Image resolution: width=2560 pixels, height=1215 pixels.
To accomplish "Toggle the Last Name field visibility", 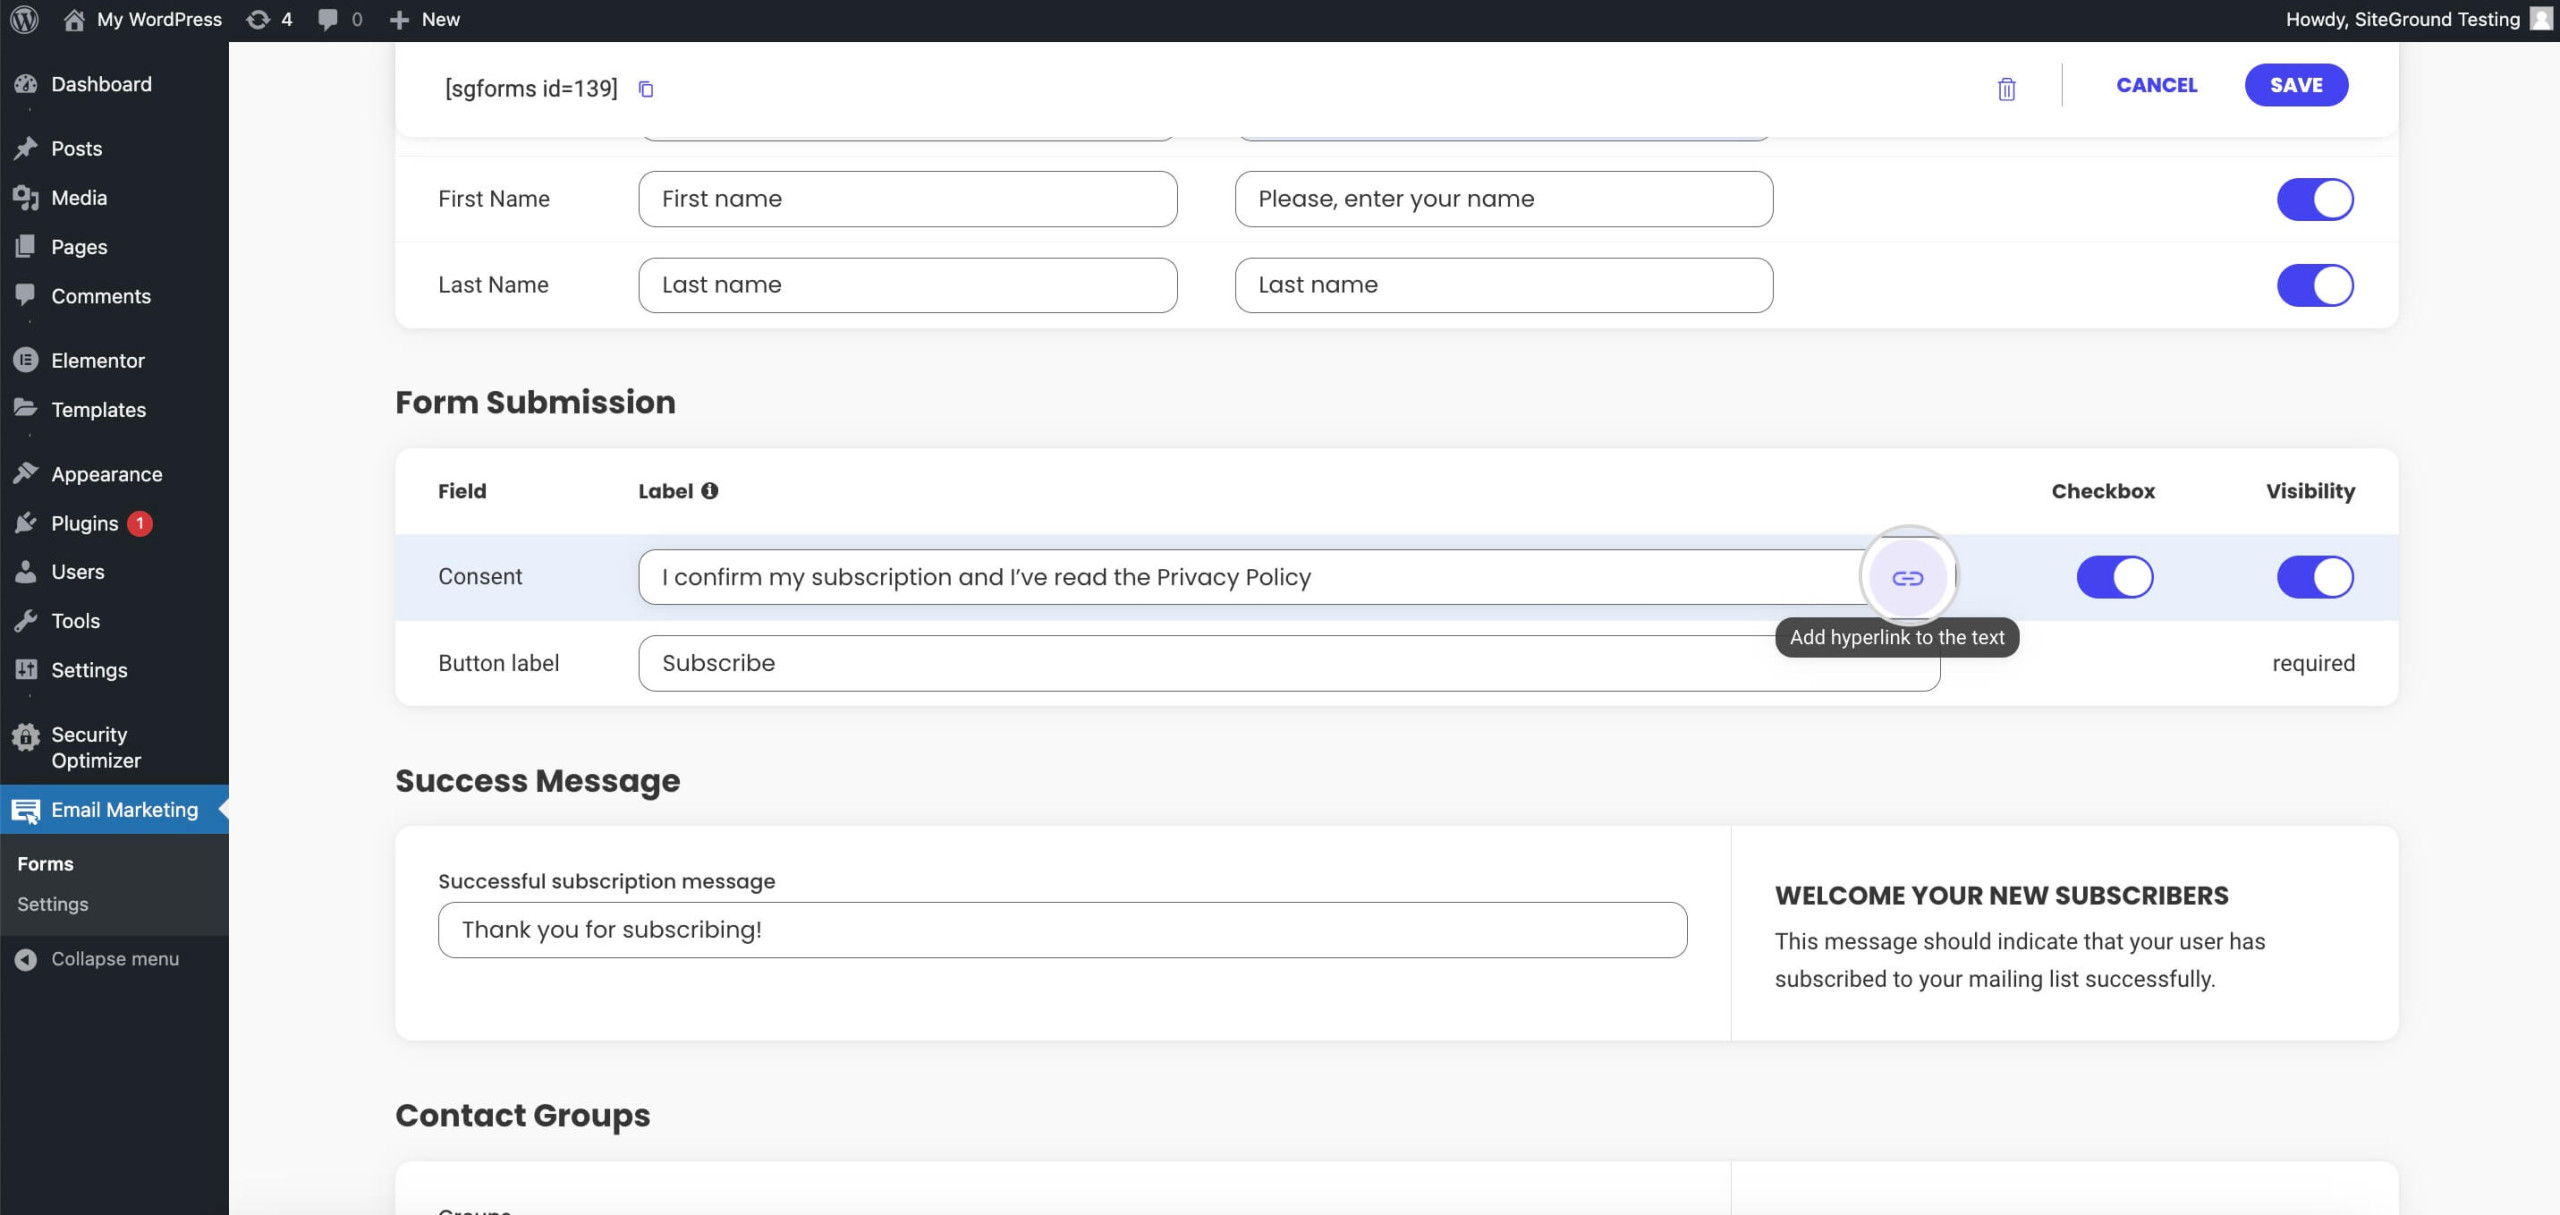I will pos(2315,284).
